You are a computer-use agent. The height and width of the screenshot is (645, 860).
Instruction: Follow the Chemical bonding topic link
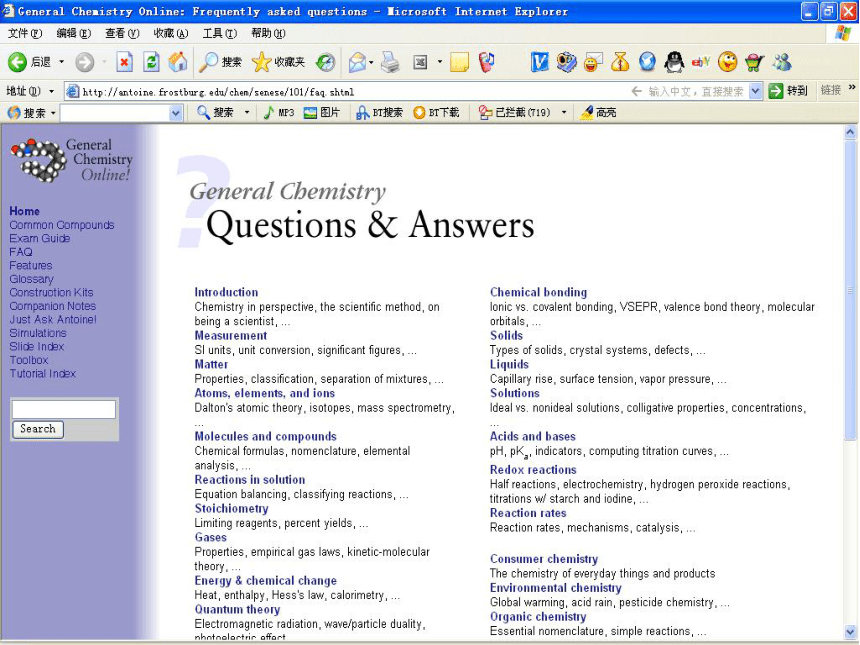(x=538, y=292)
